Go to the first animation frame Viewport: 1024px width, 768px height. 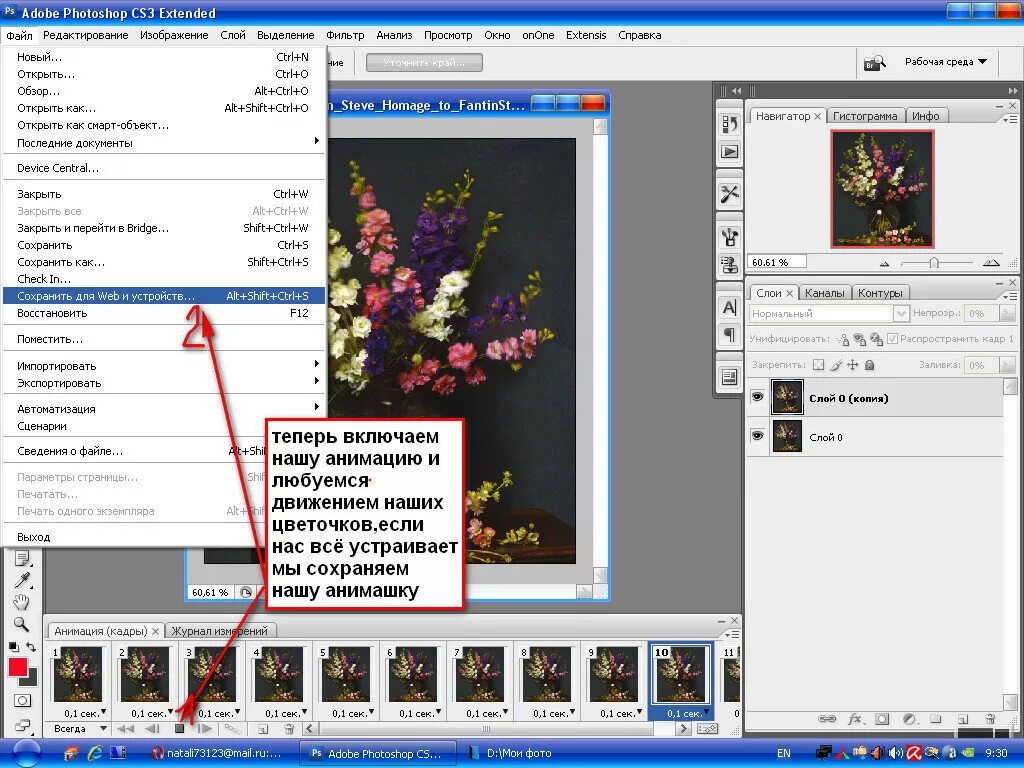pyautogui.click(x=125, y=729)
